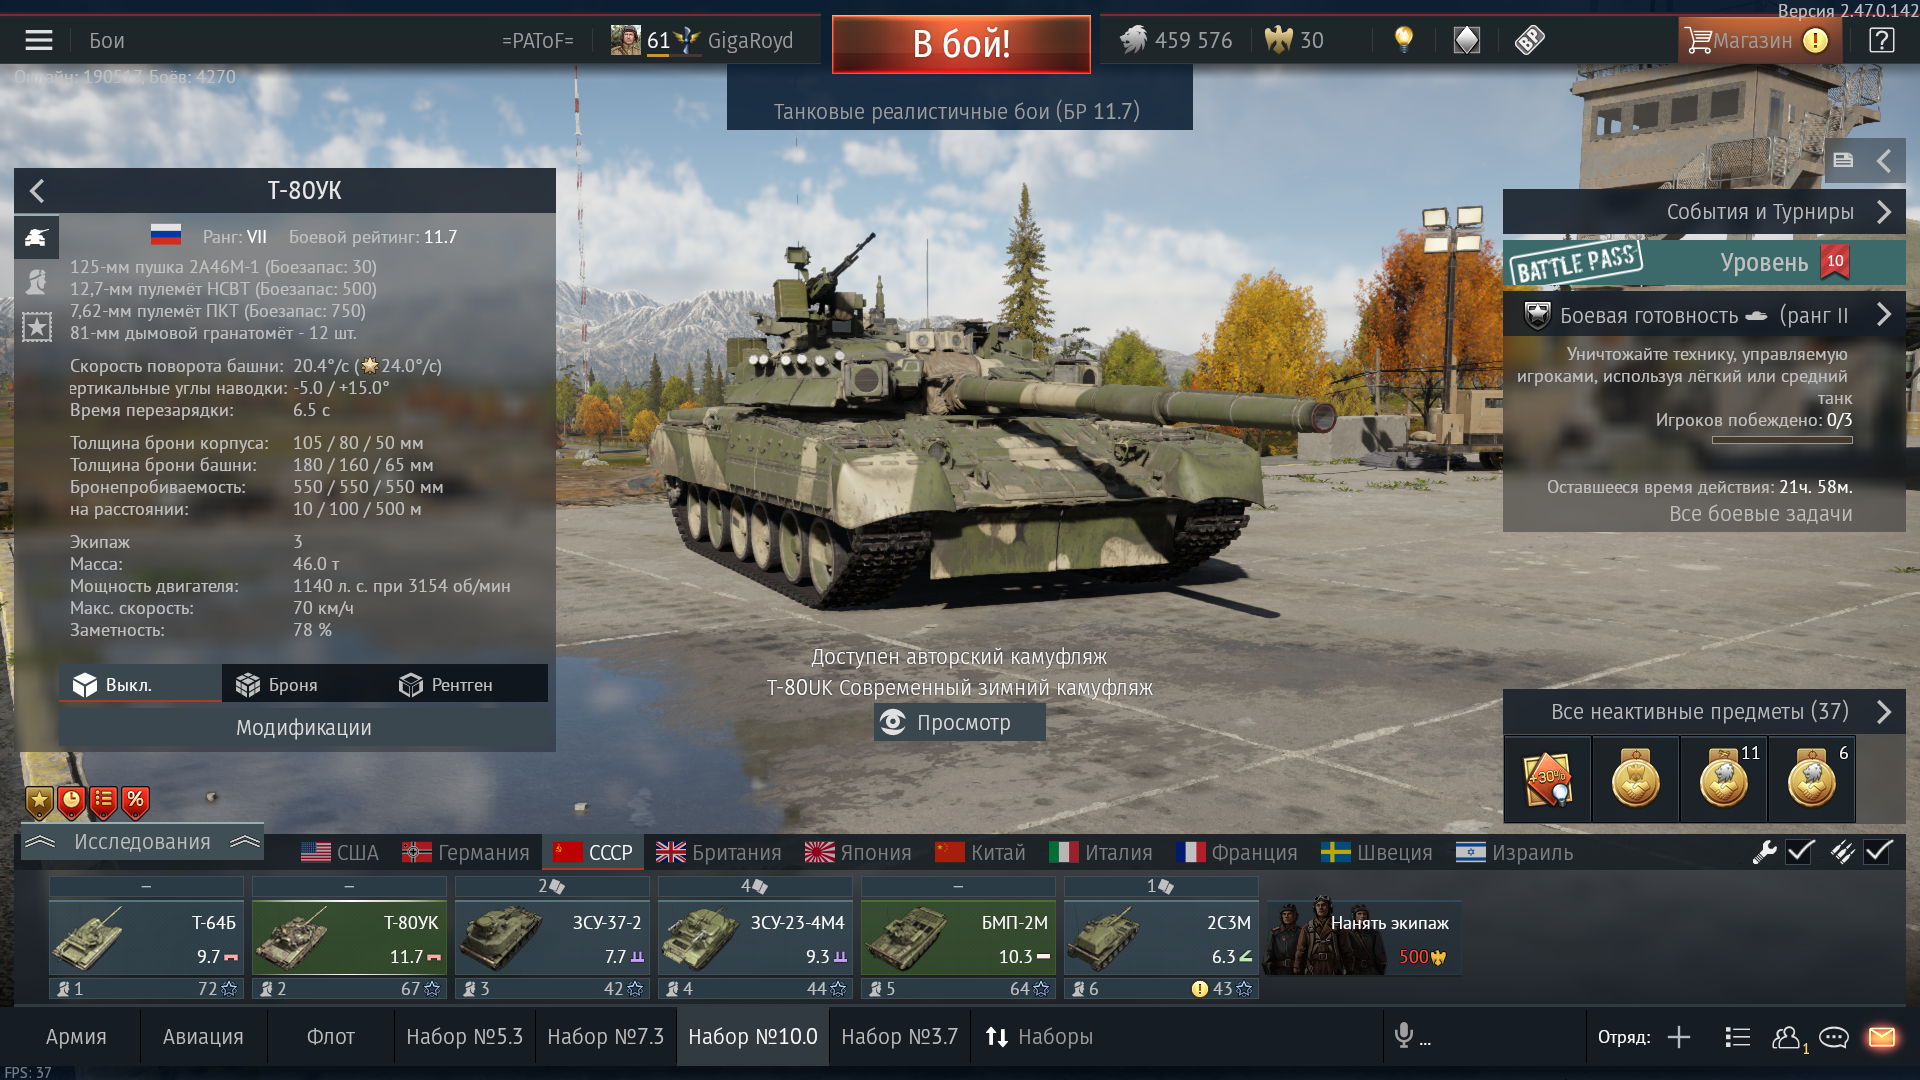Select the ЗСУ-37-2 vehicle slot

pos(552,937)
